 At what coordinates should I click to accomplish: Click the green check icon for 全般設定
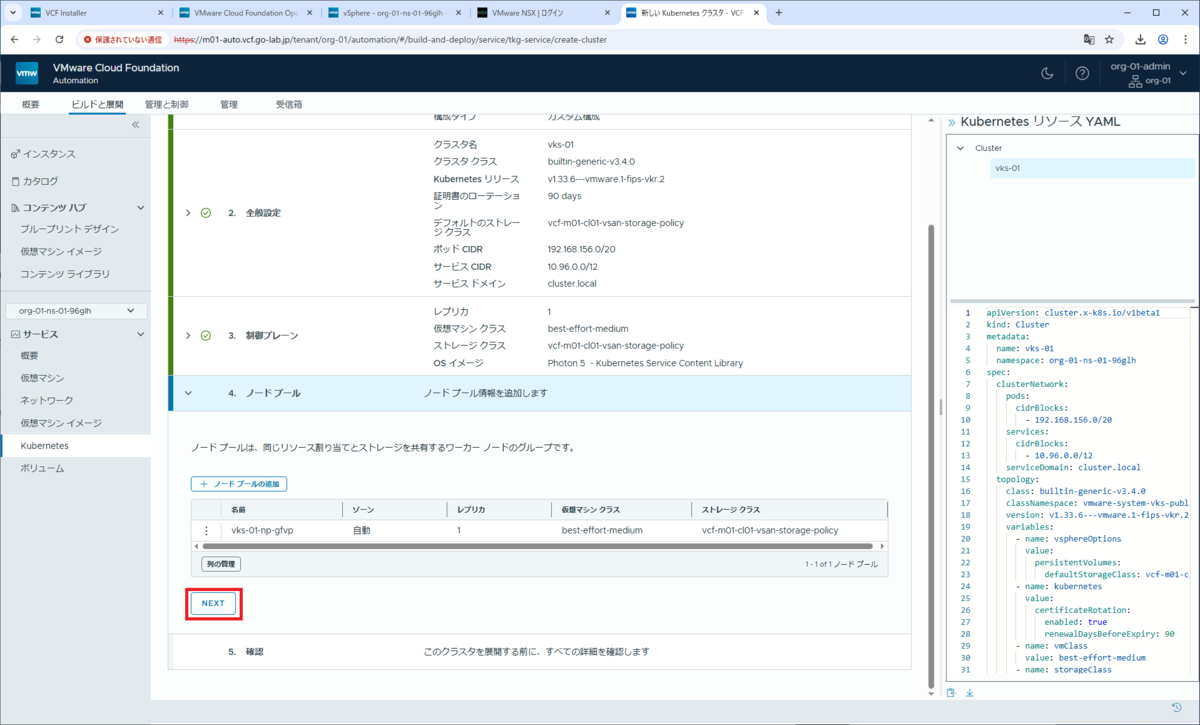point(206,213)
